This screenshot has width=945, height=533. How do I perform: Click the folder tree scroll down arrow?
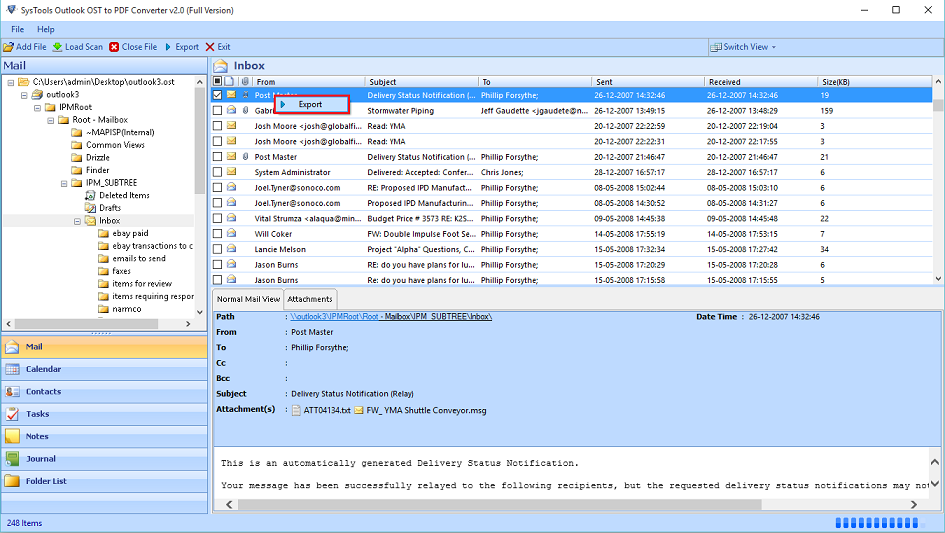click(200, 312)
